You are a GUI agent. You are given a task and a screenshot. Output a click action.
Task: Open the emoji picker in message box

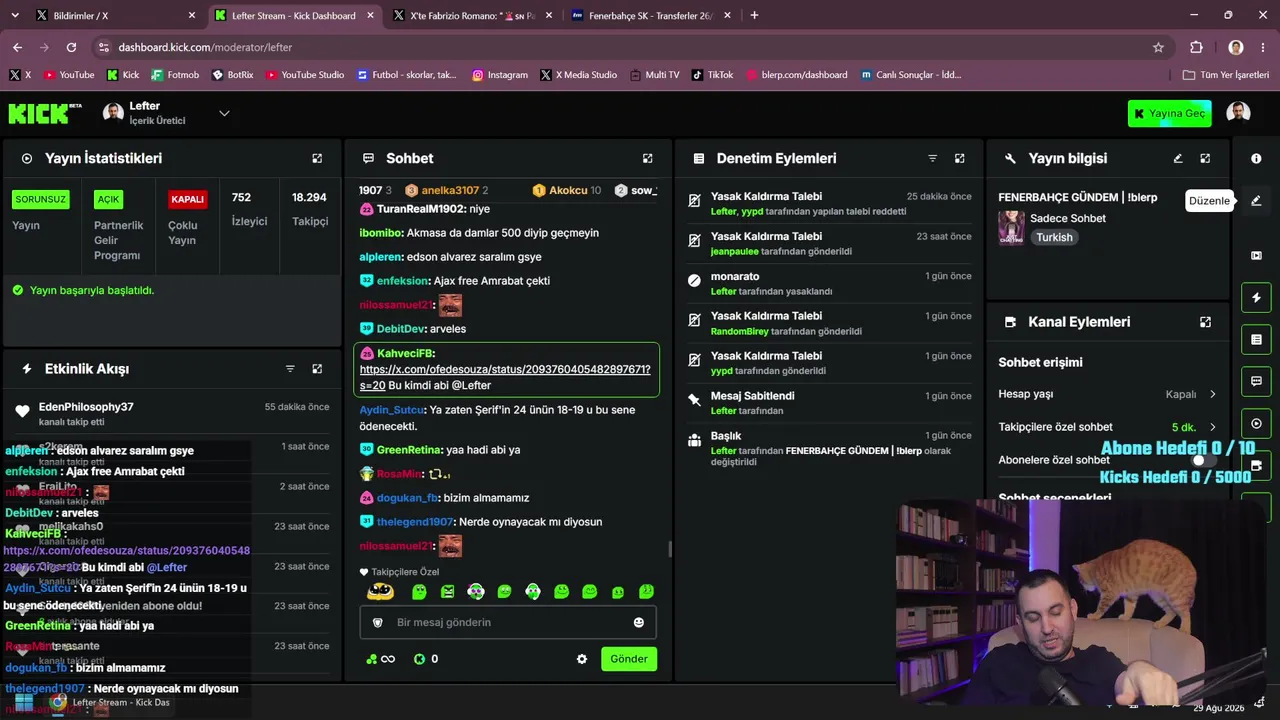[639, 622]
